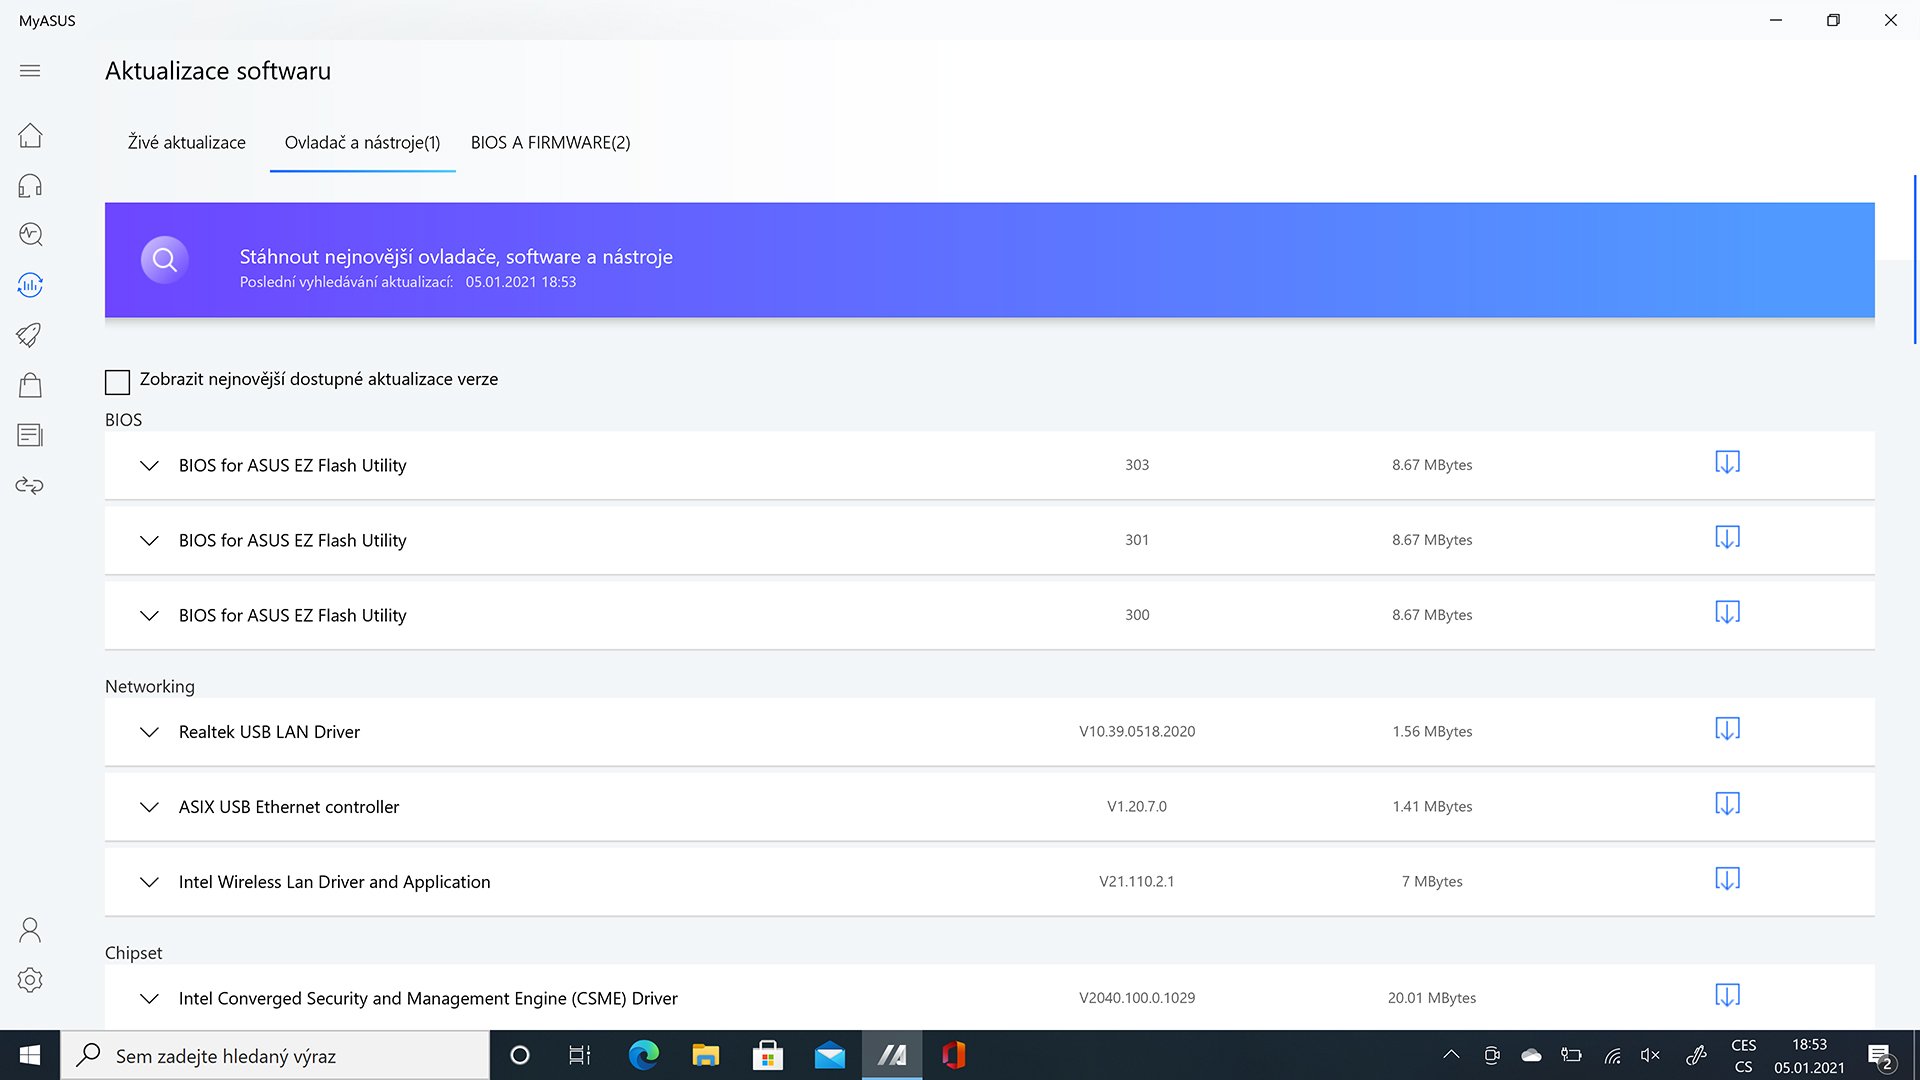Switch to Živé aktualizace tab

[x=186, y=143]
